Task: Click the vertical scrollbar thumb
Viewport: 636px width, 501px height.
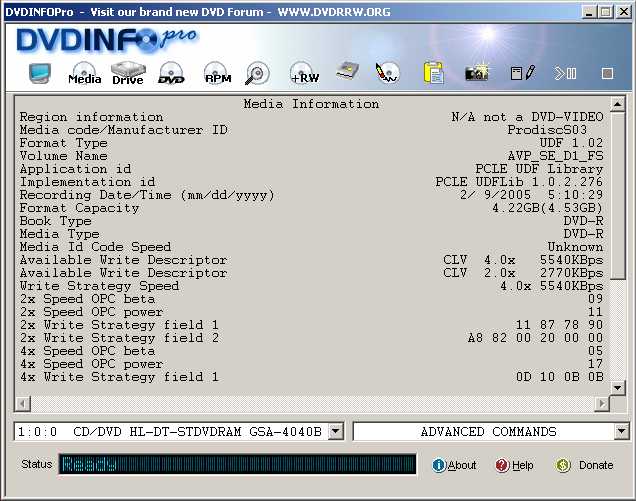Action: [x=617, y=196]
